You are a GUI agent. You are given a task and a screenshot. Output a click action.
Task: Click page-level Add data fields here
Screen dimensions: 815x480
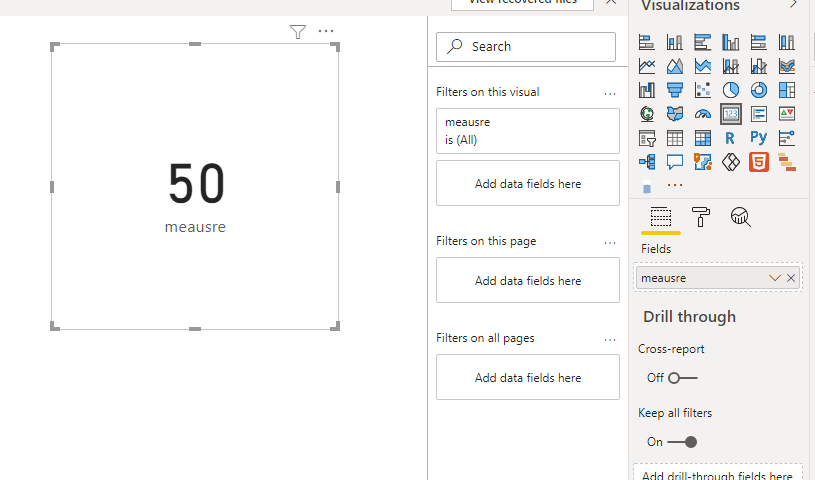coord(528,280)
